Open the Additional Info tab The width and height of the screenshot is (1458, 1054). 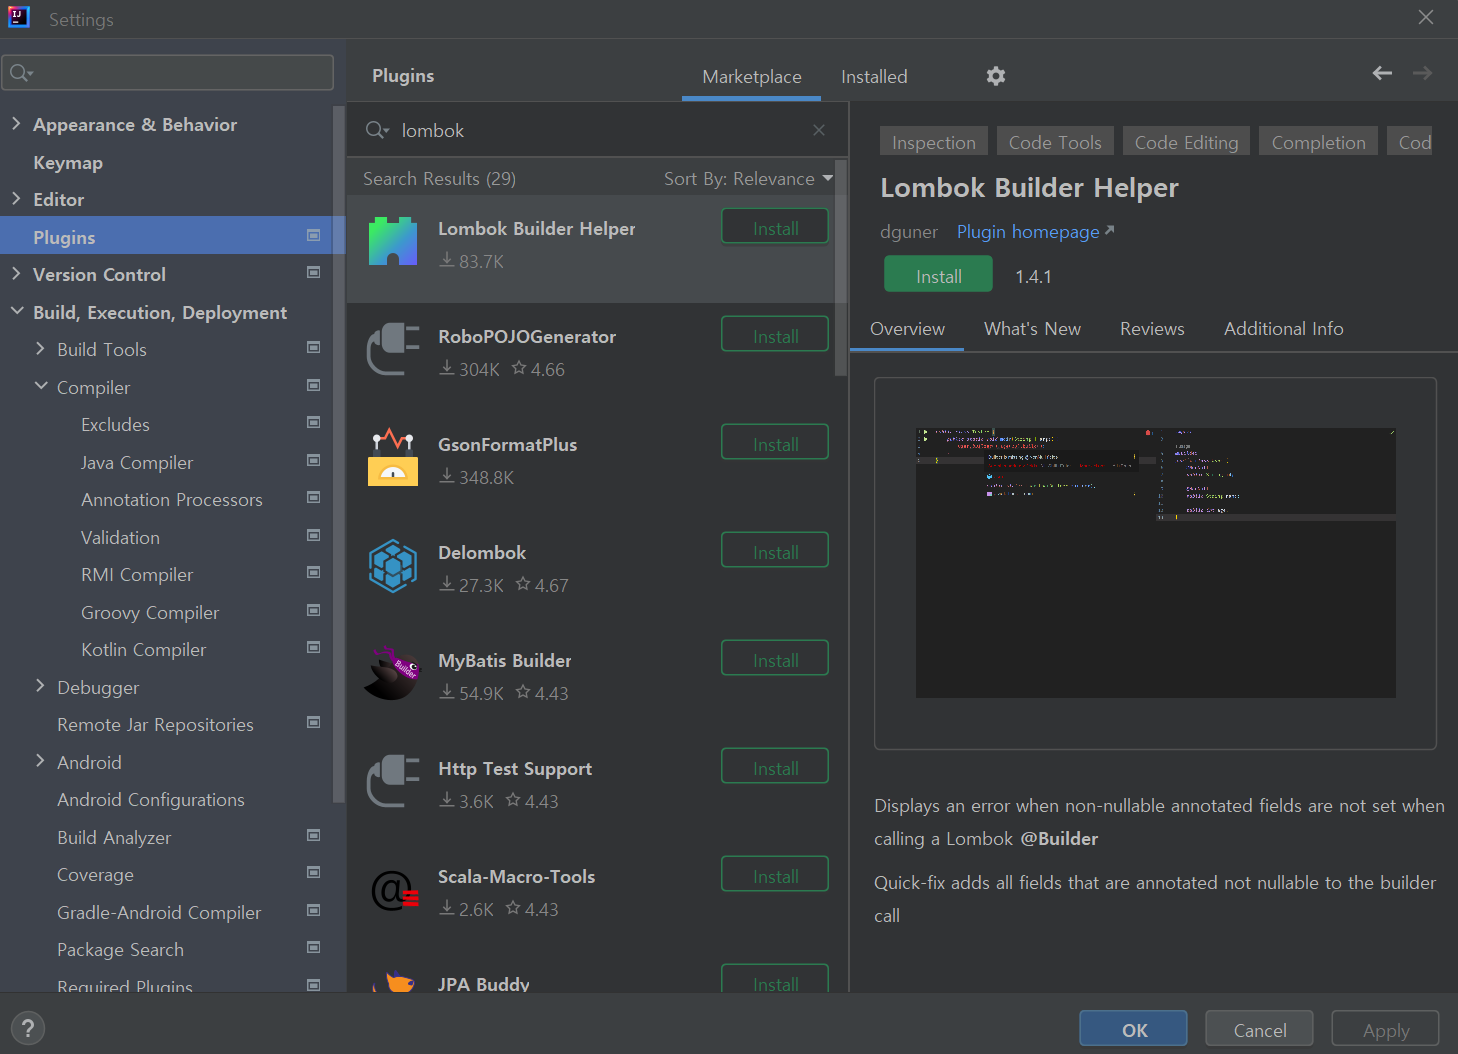pos(1283,329)
